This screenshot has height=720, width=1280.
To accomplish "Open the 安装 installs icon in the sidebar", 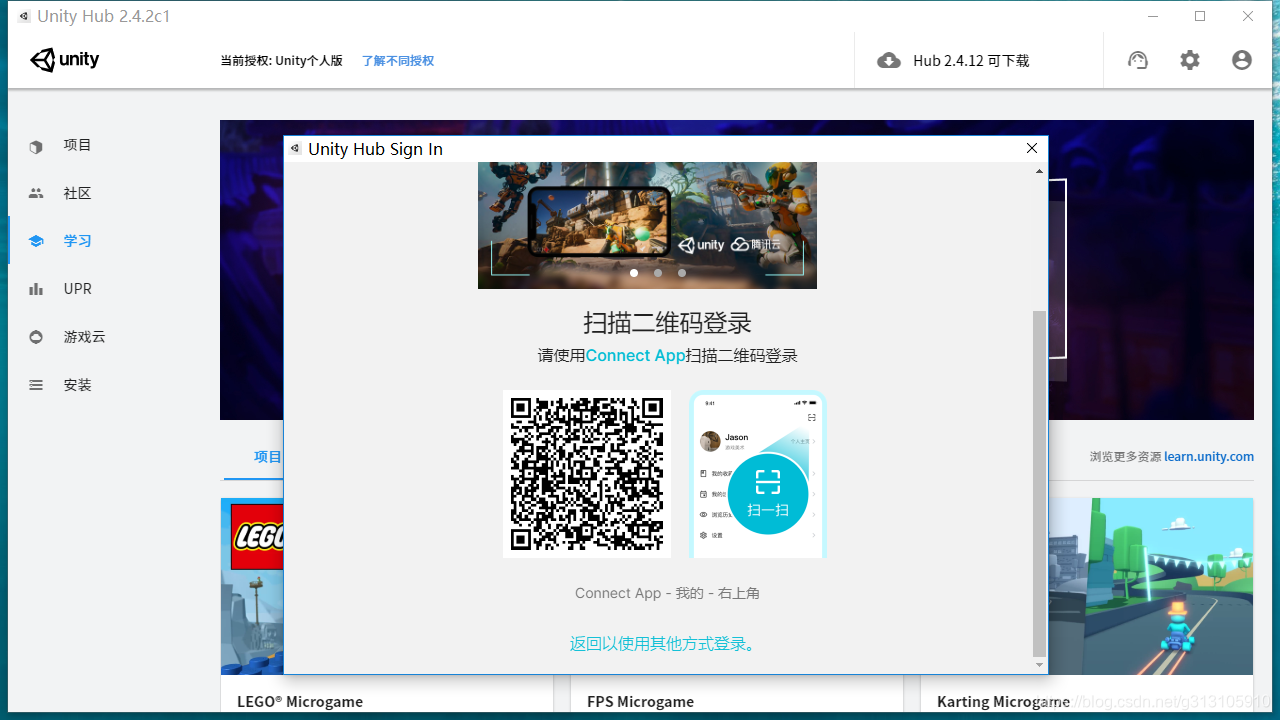I will [x=36, y=385].
